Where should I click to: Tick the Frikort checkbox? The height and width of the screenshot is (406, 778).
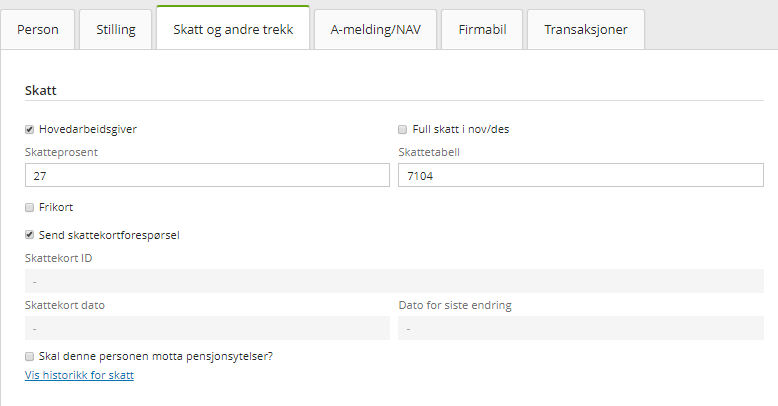click(x=30, y=207)
